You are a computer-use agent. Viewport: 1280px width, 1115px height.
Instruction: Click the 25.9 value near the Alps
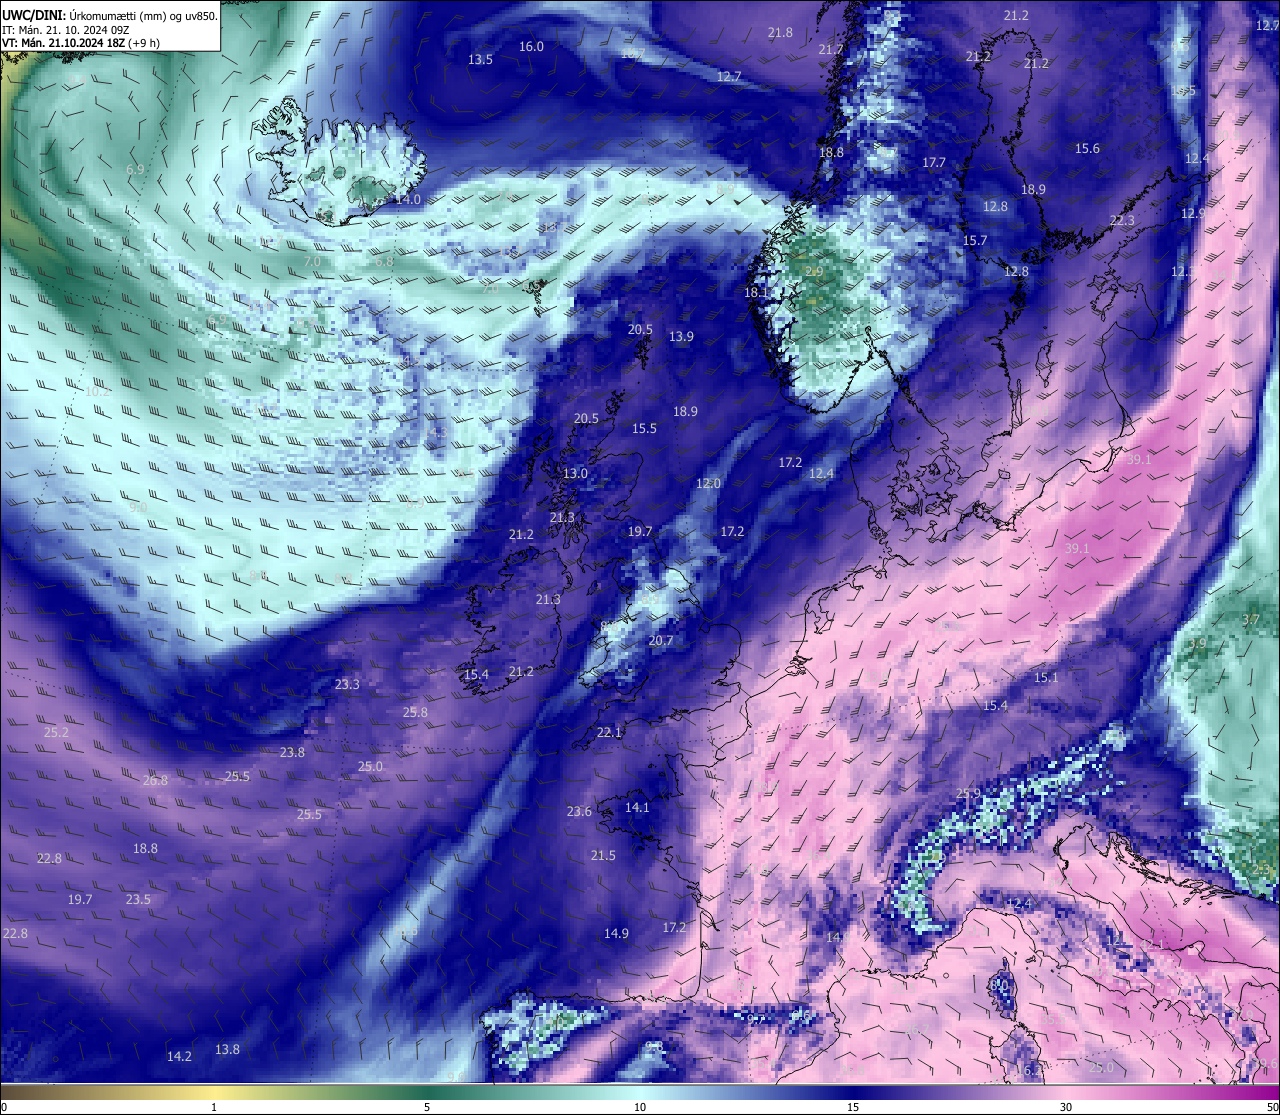click(x=968, y=794)
